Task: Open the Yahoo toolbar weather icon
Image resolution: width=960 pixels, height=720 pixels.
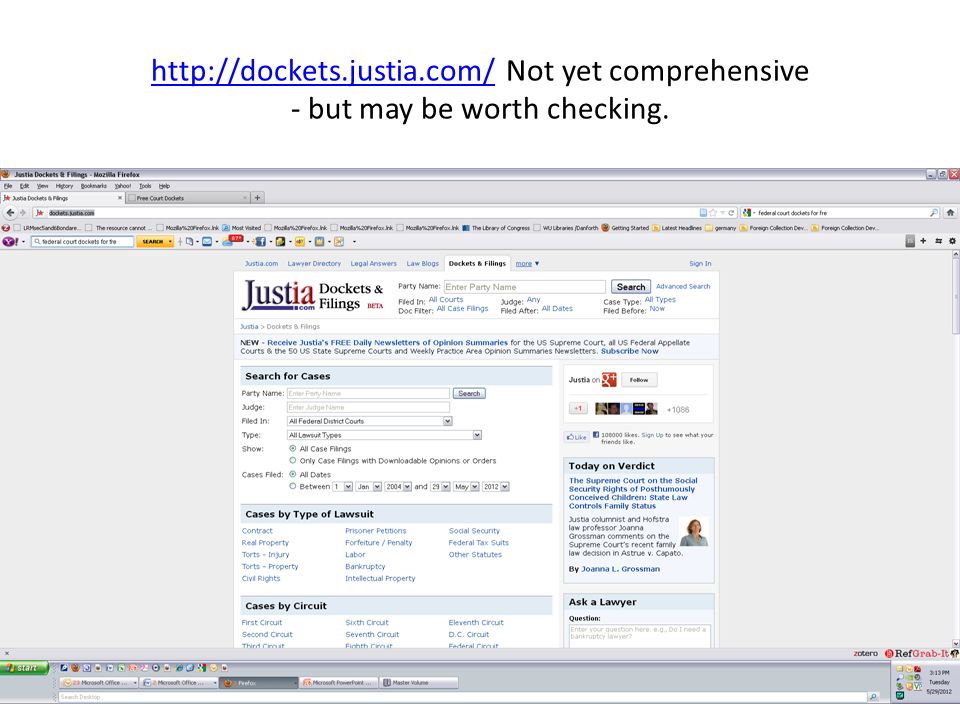Action: tap(233, 241)
